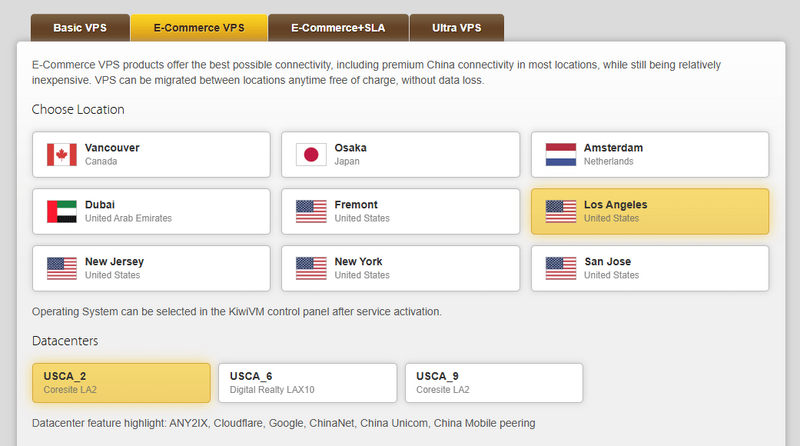Click the US flag beside Los Angeles
Screen dimensions: 800x446
pos(561,211)
